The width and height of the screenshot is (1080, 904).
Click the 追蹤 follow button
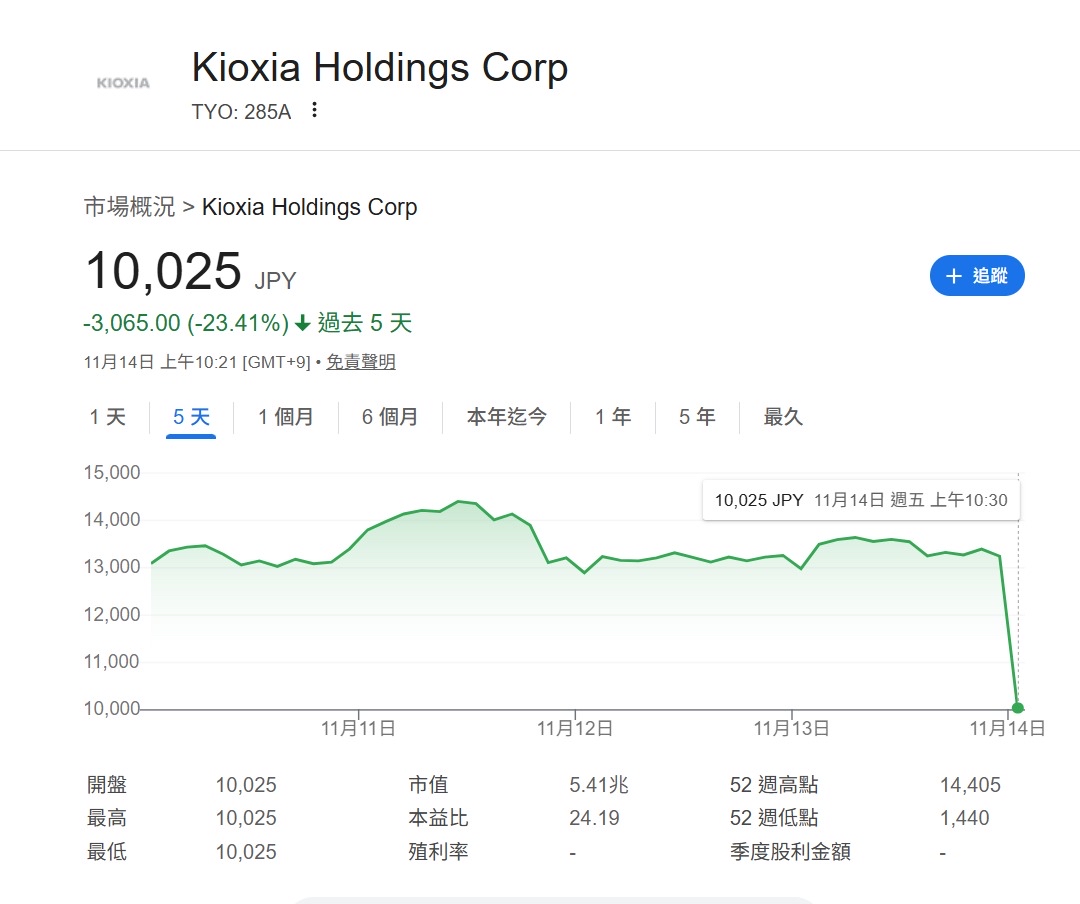(977, 276)
